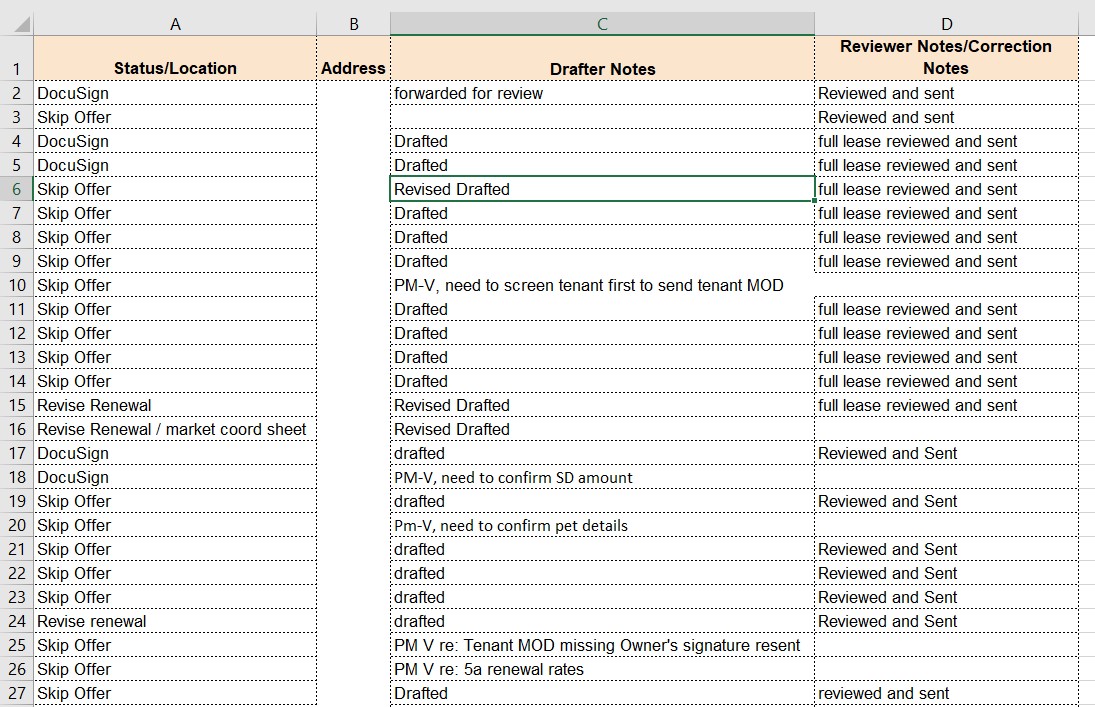
Task: Select row 10 header
Action: click(x=17, y=285)
